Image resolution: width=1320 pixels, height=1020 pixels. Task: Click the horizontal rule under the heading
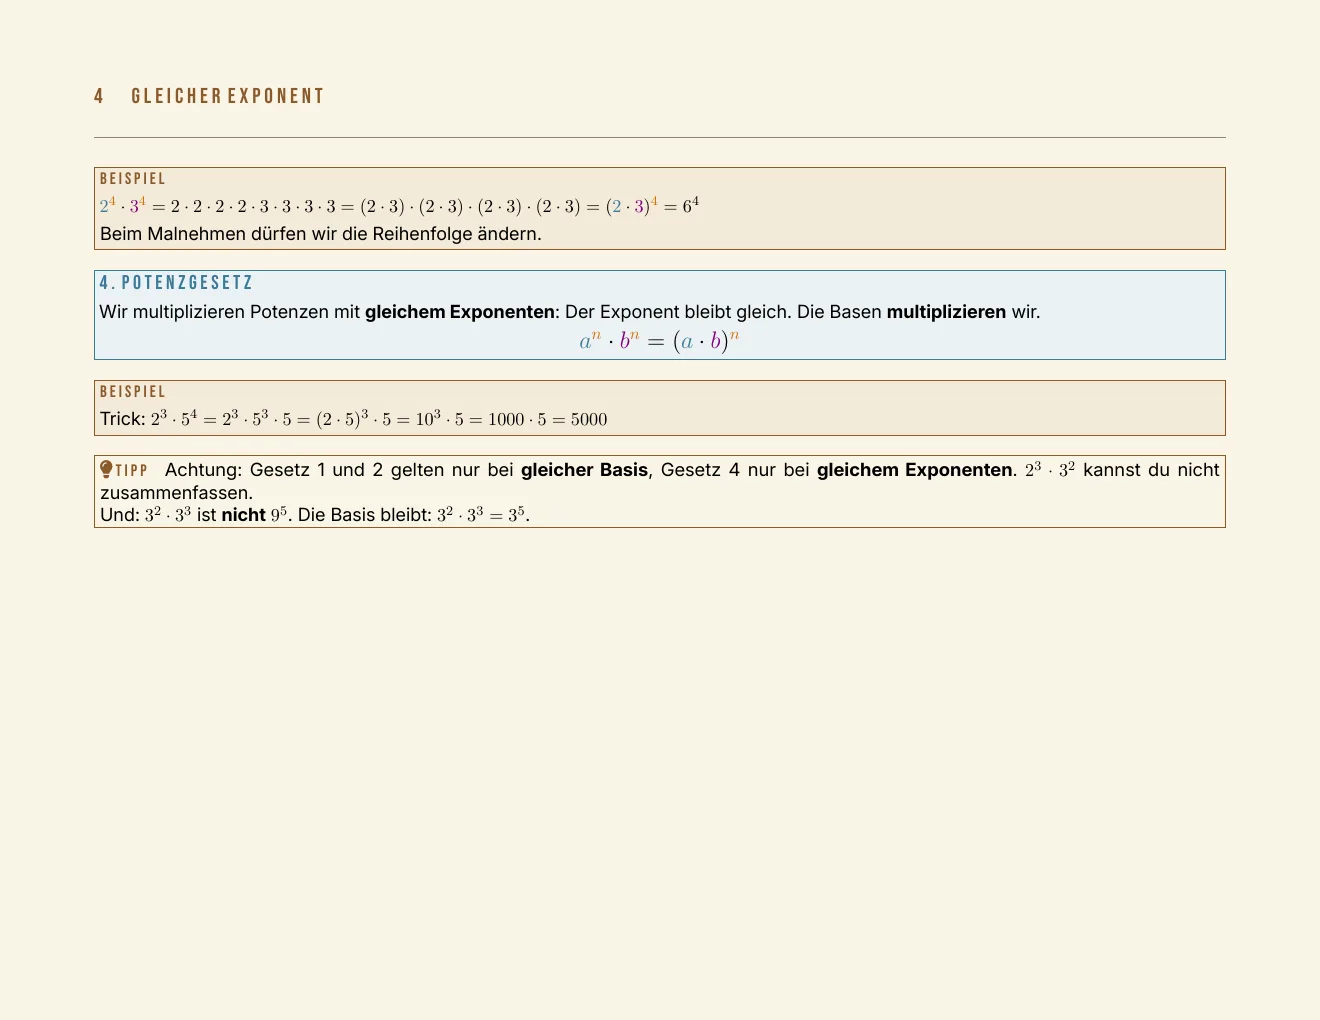tap(659, 137)
